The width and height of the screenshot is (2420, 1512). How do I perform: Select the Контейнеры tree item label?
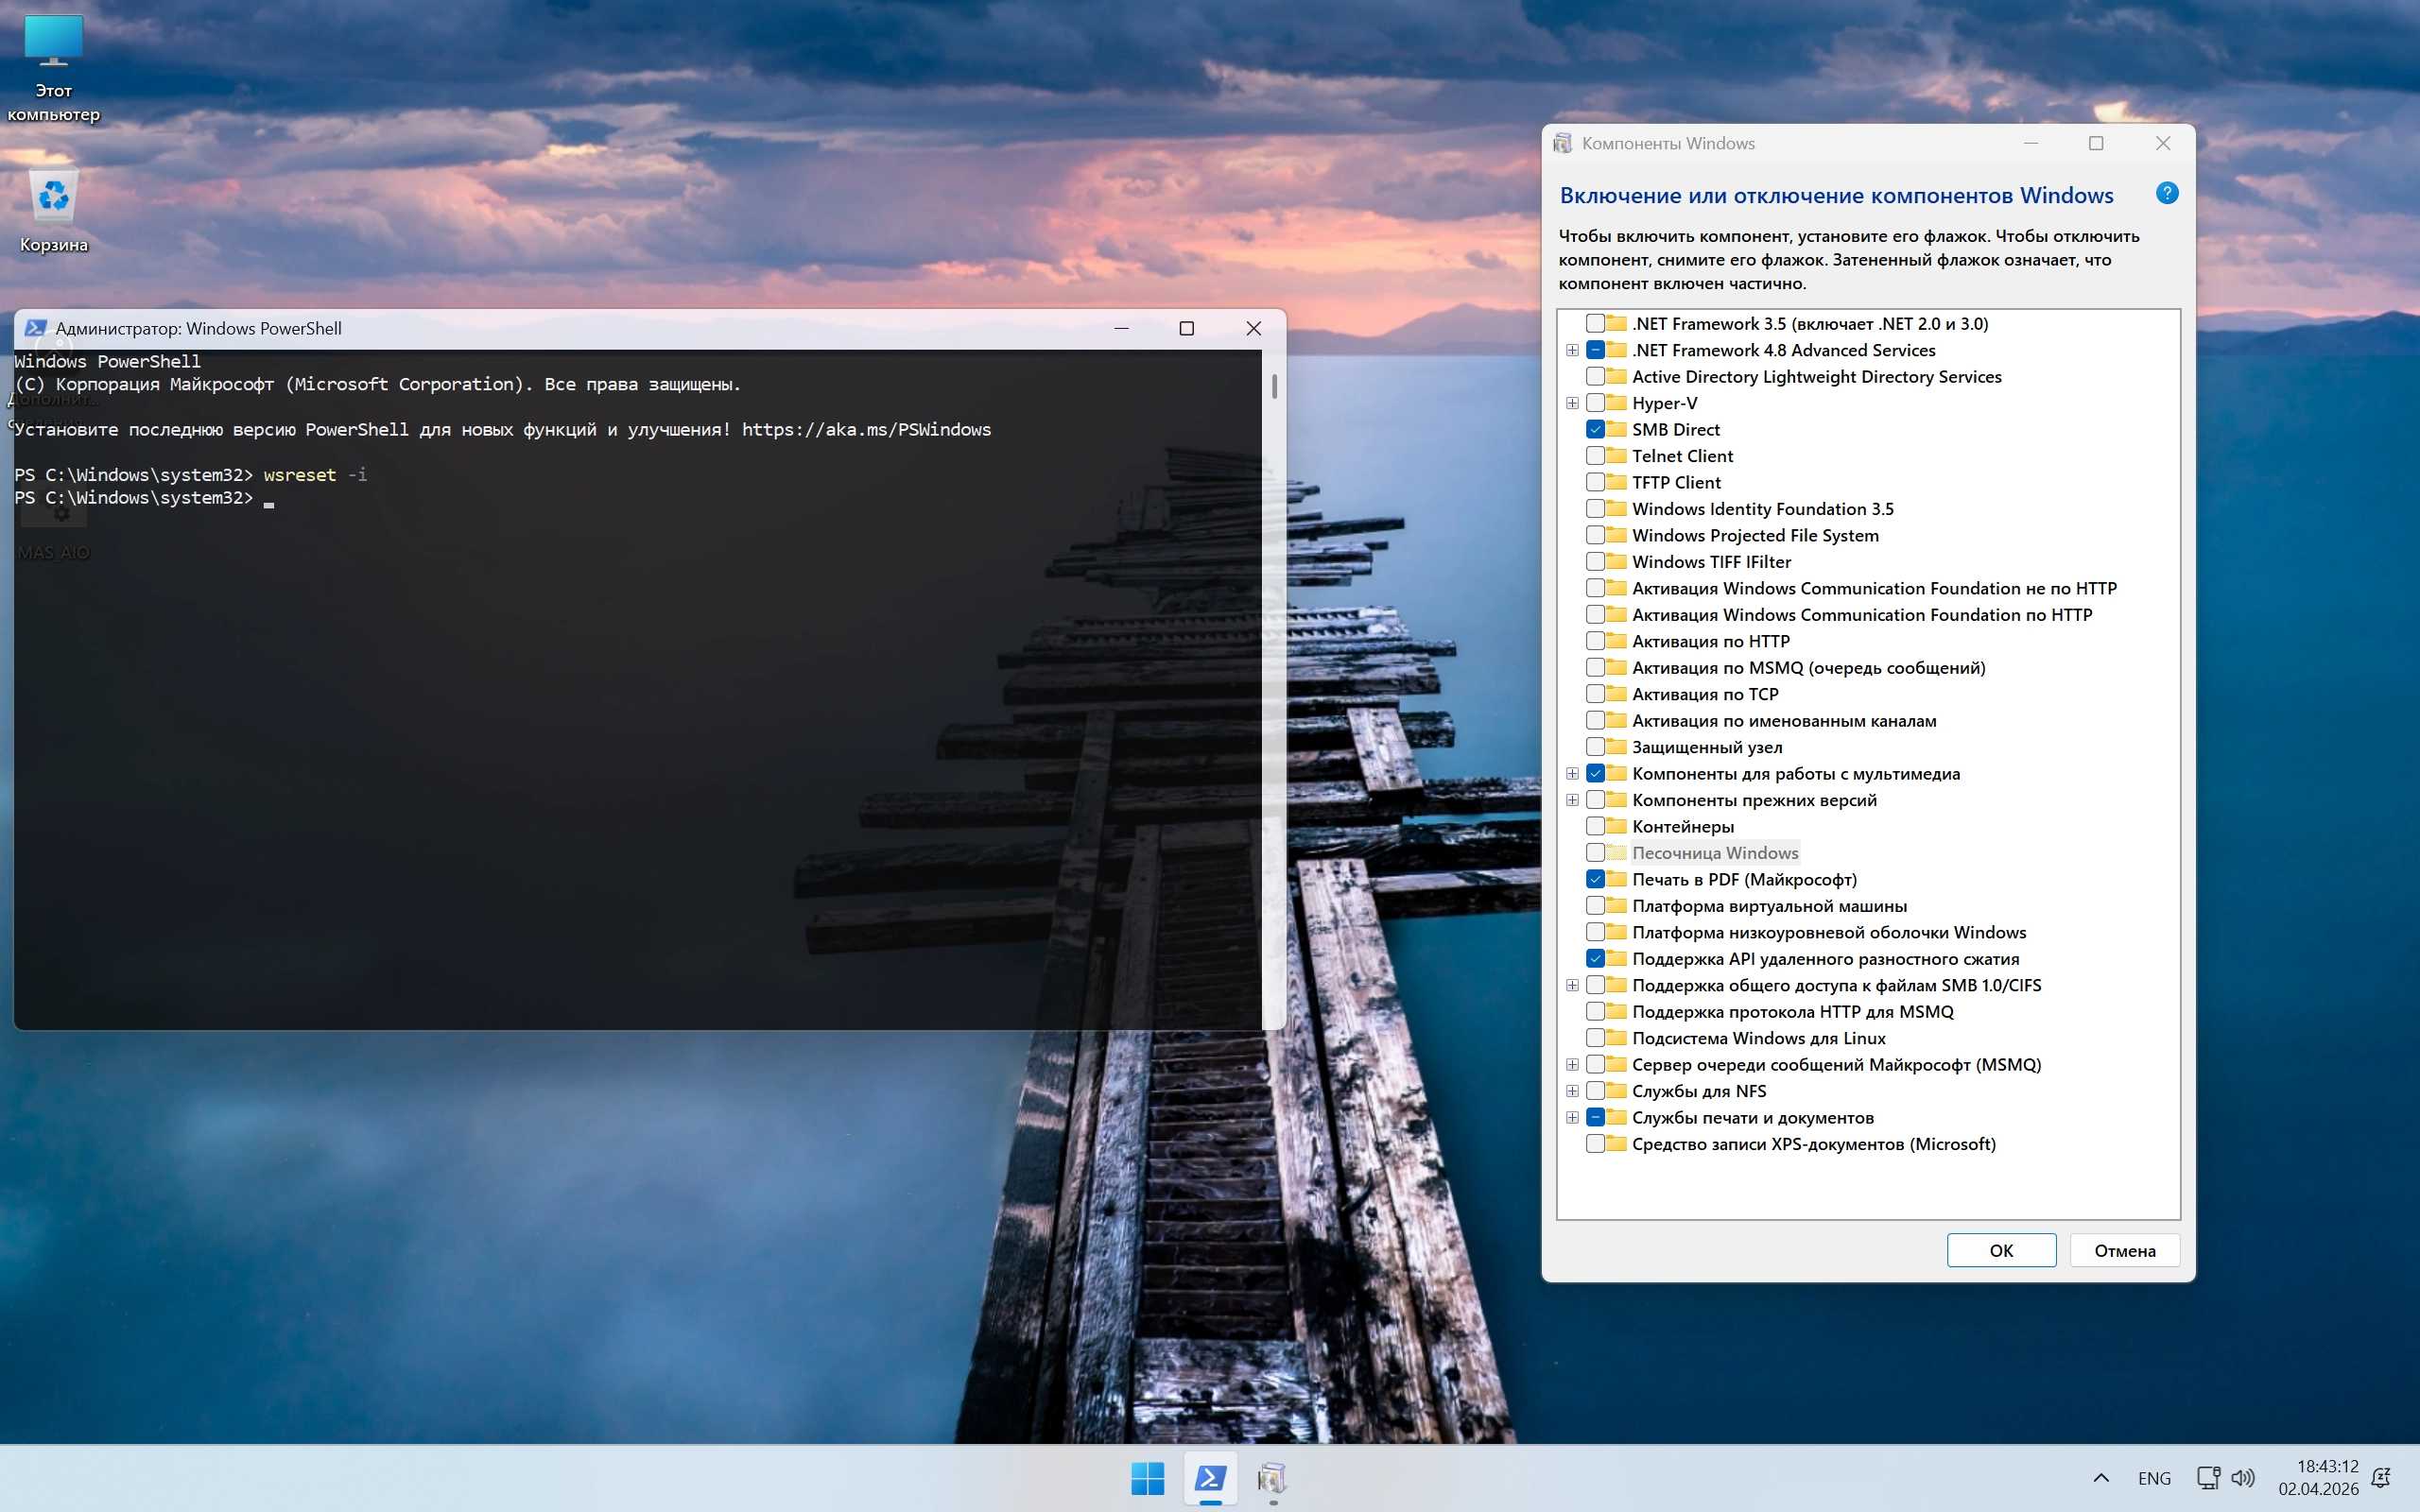(x=1682, y=826)
